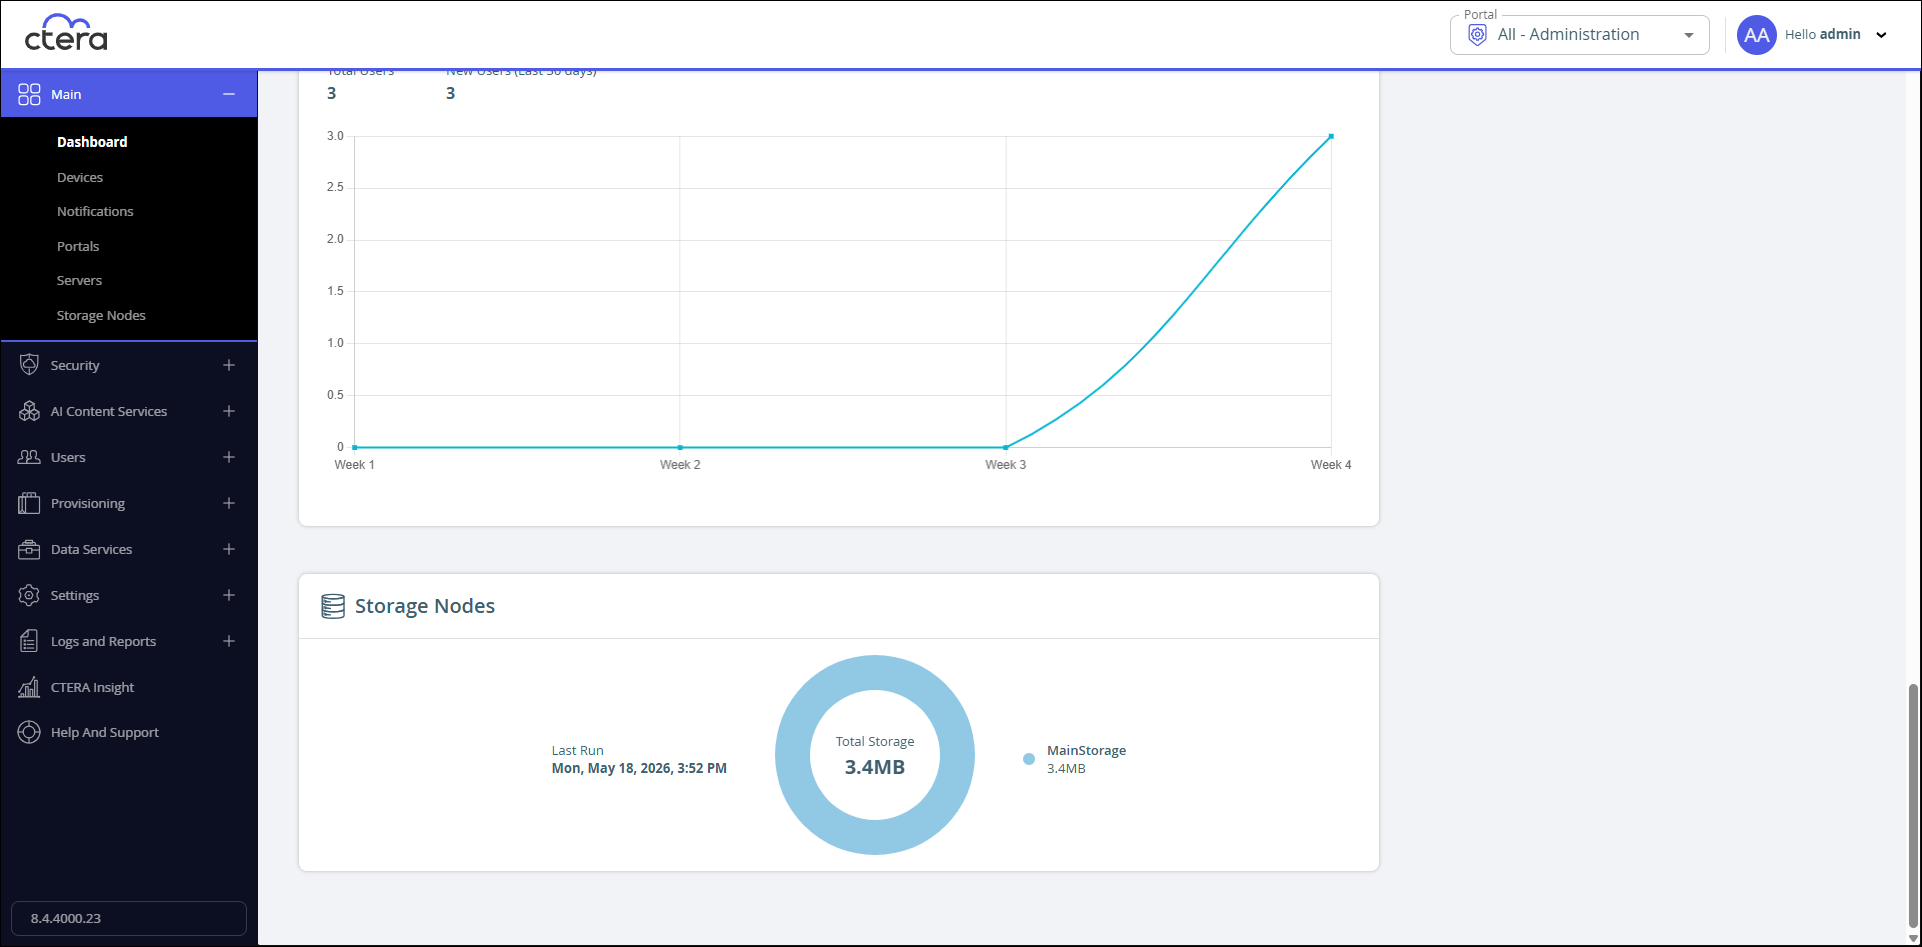This screenshot has height=947, width=1922.
Task: Click the page vertical scrollbar
Action: (1913, 806)
